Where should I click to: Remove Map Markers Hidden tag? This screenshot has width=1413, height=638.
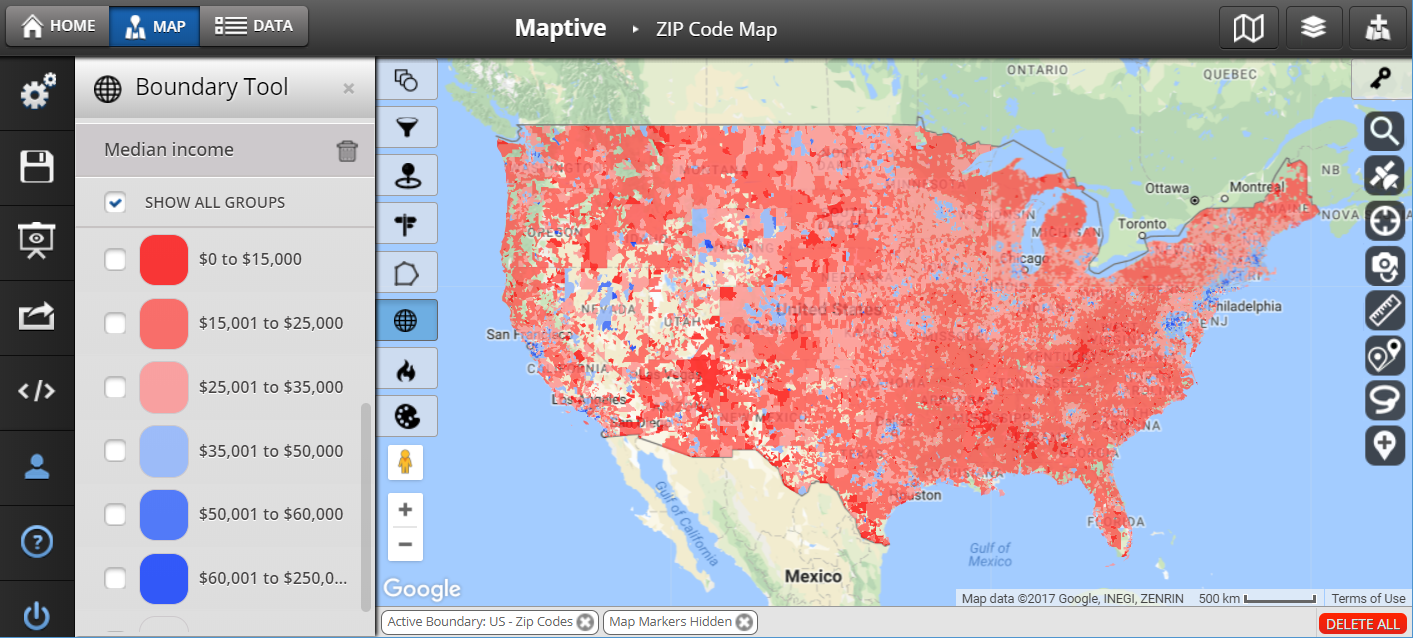coord(745,622)
